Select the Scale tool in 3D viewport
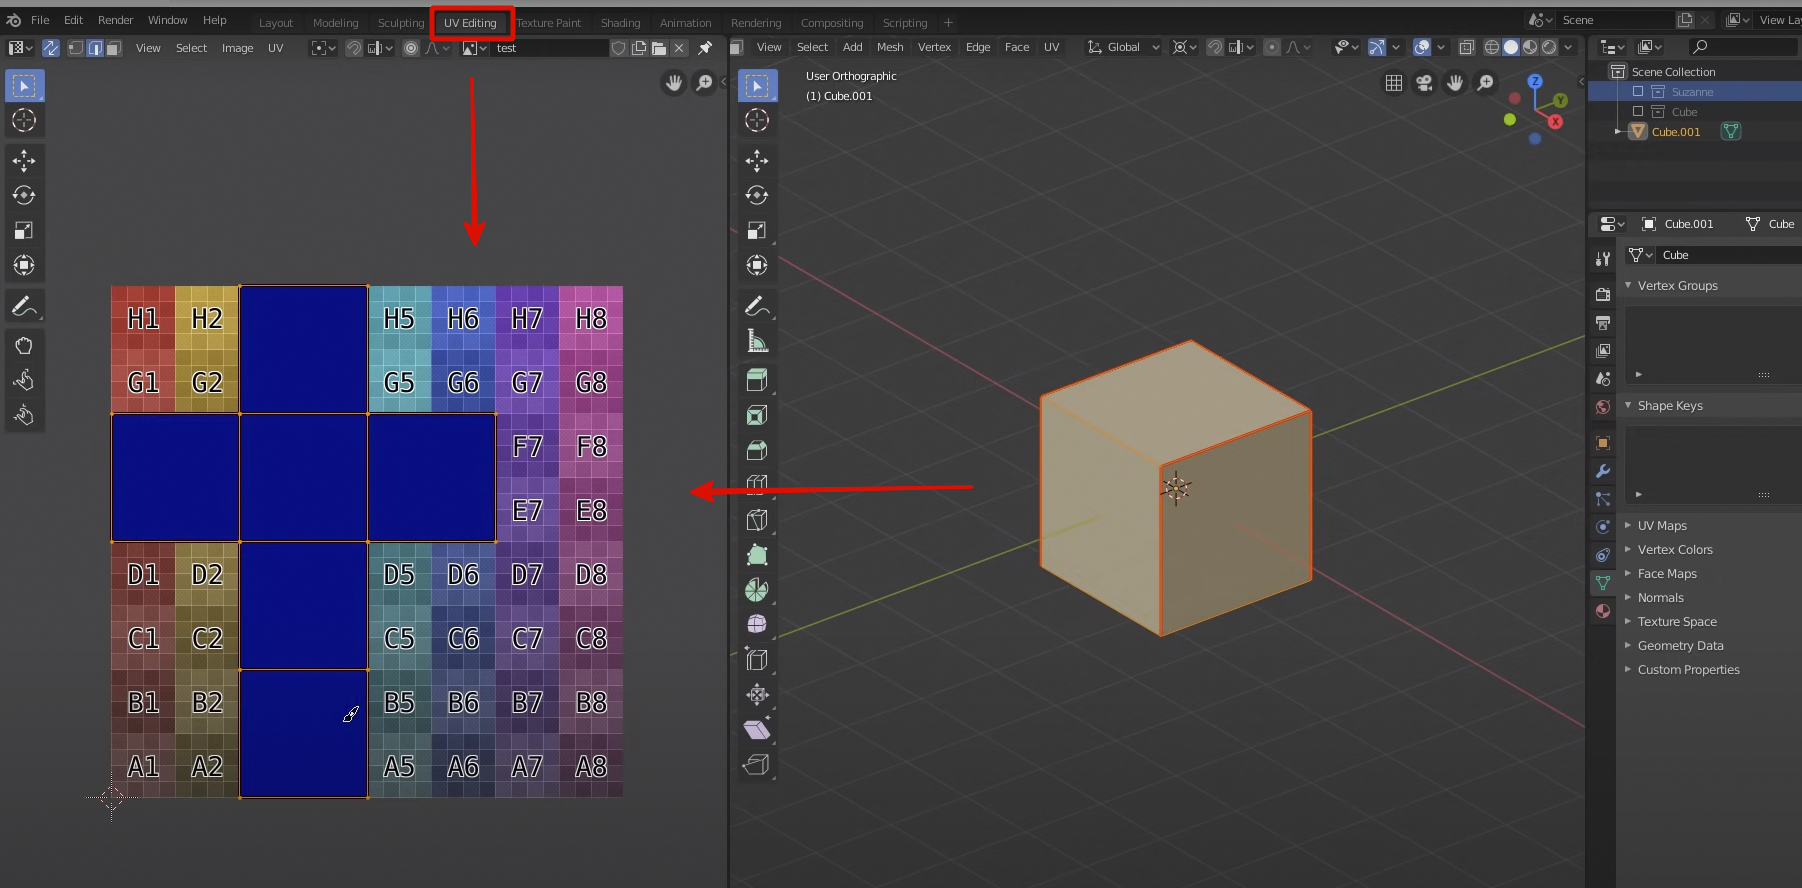1802x888 pixels. tap(757, 231)
